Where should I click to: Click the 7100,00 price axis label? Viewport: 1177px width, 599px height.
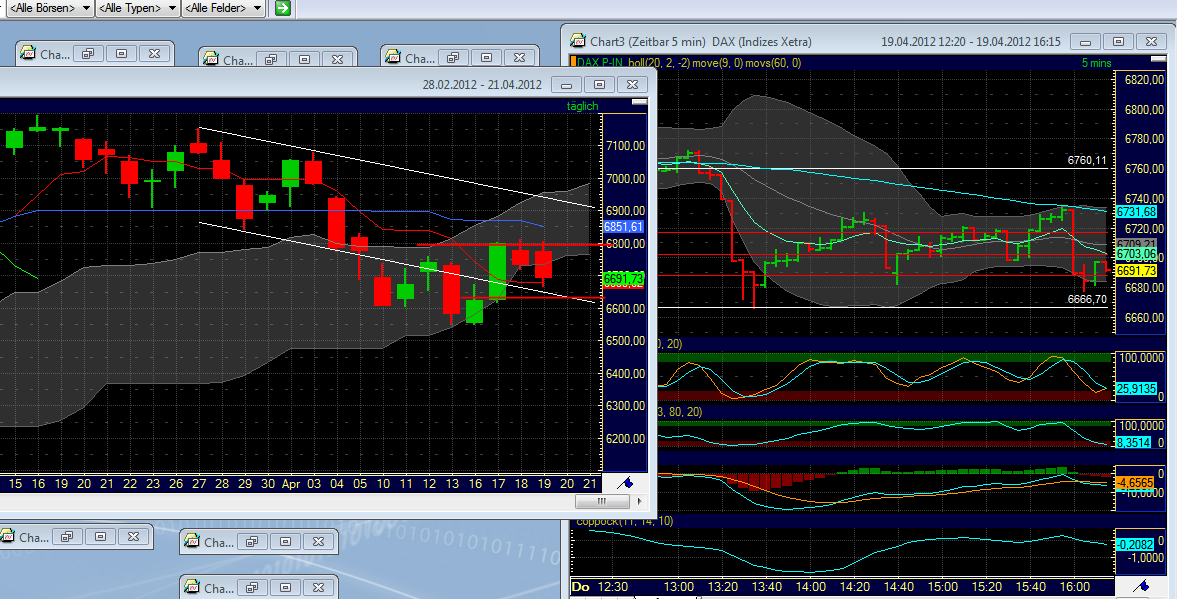(625, 146)
